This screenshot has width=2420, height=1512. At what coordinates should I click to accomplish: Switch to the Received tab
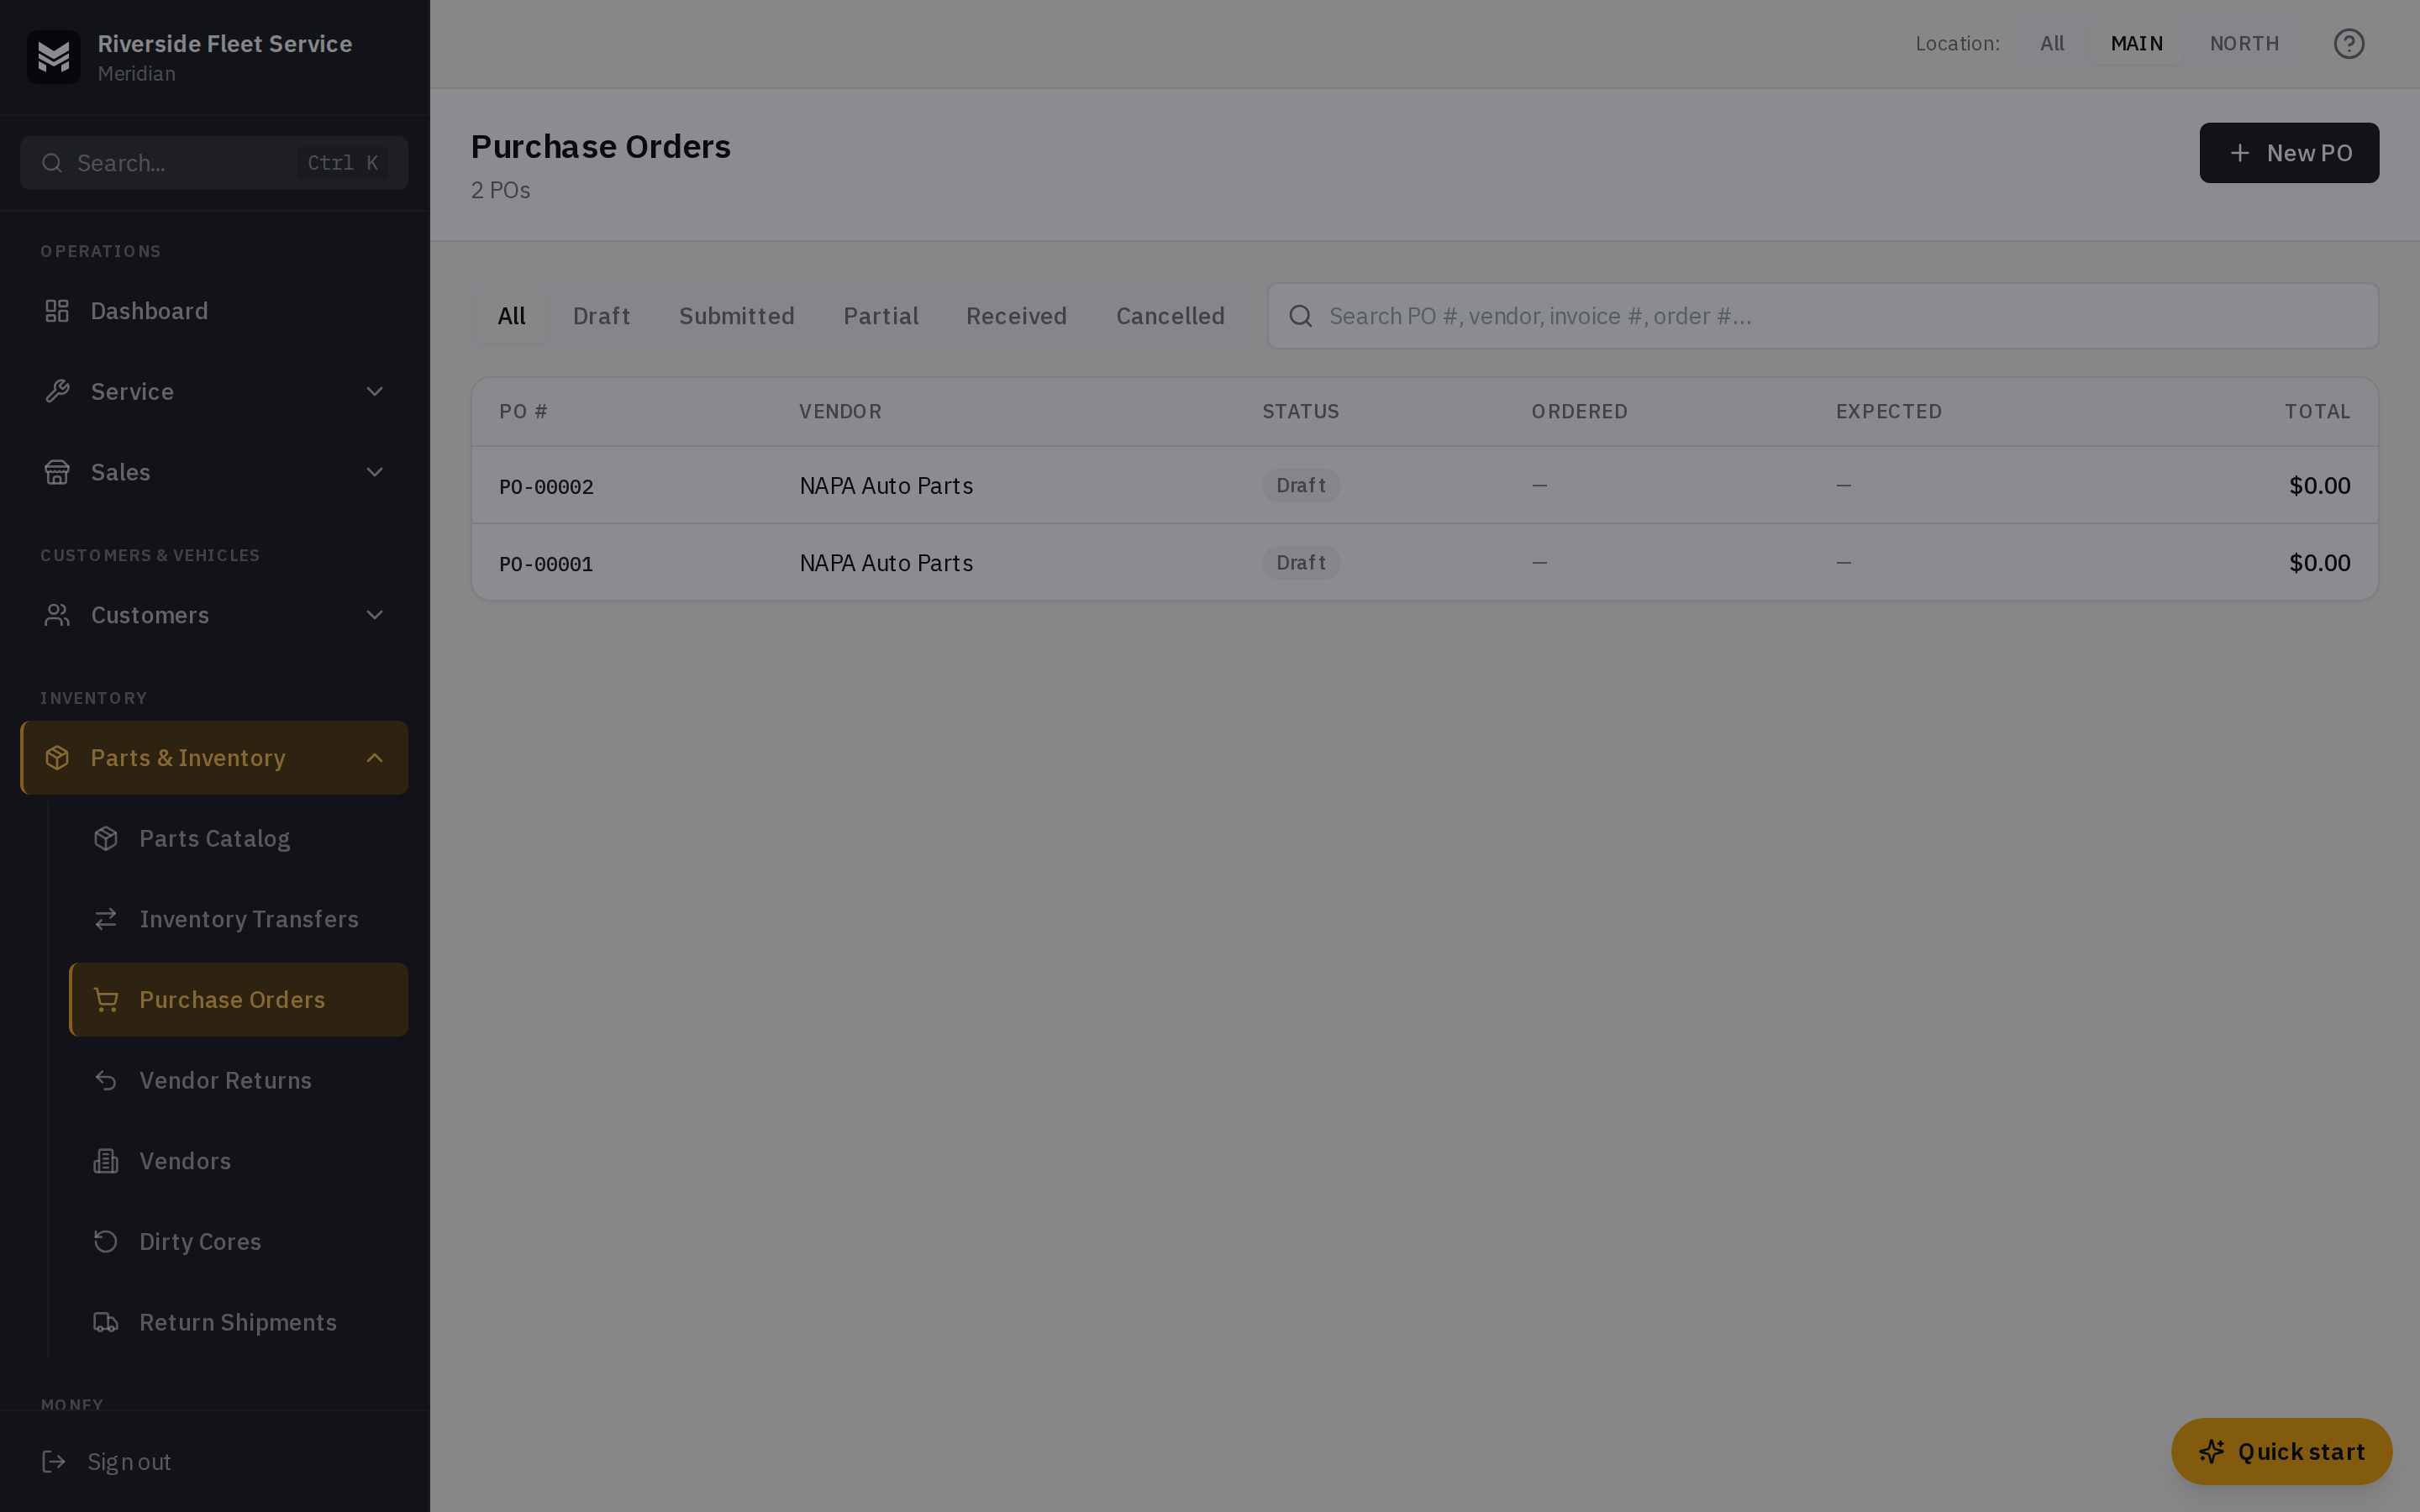pyautogui.click(x=1016, y=316)
